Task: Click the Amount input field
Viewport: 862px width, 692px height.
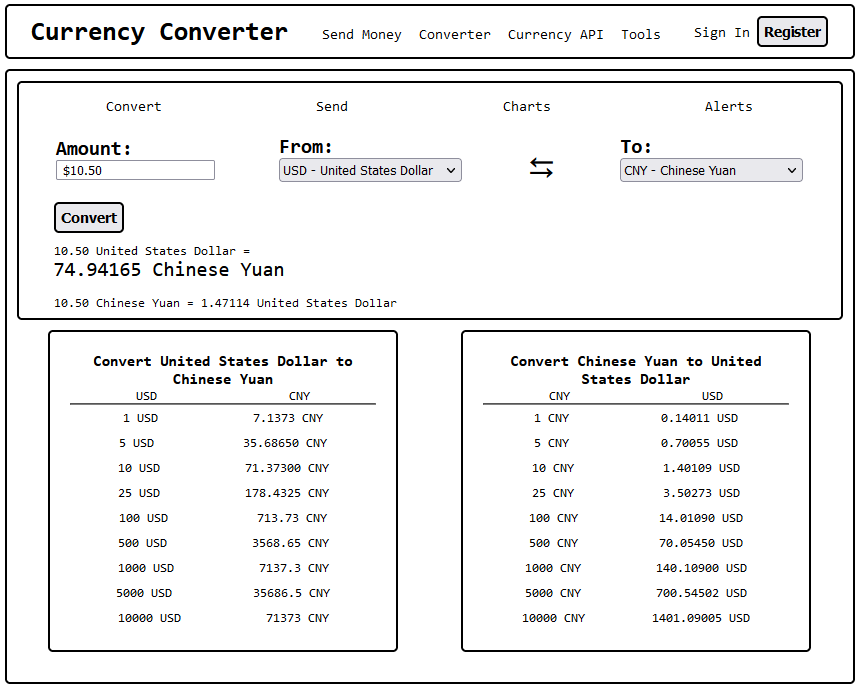Action: (135, 171)
